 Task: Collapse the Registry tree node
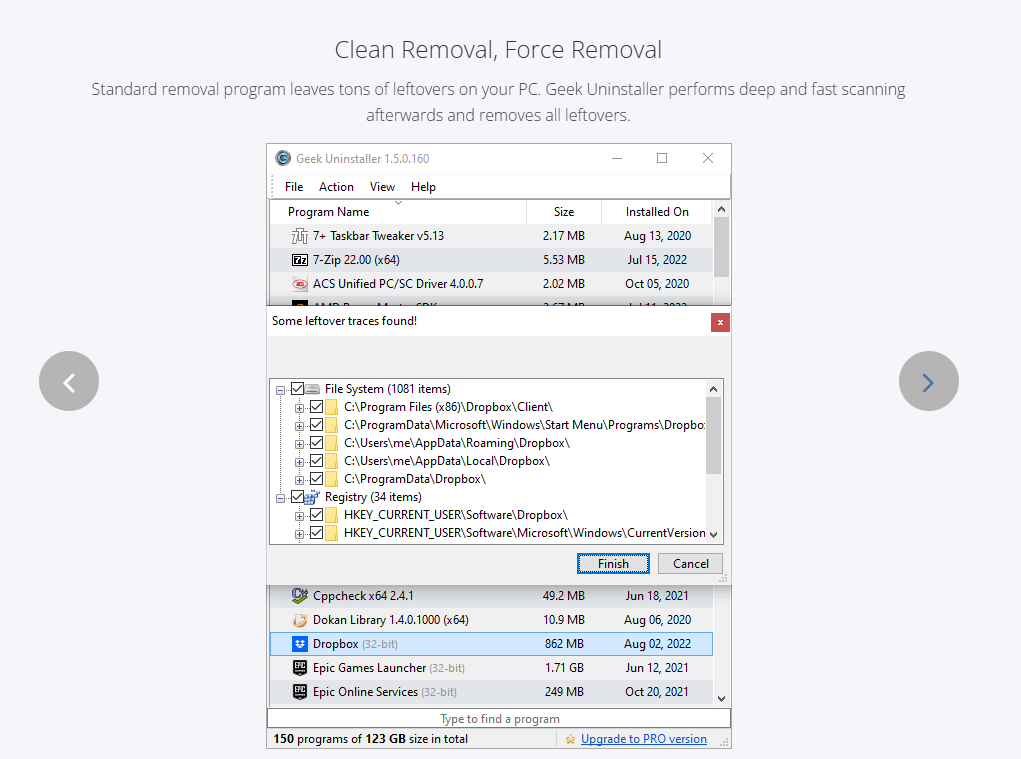[281, 499]
